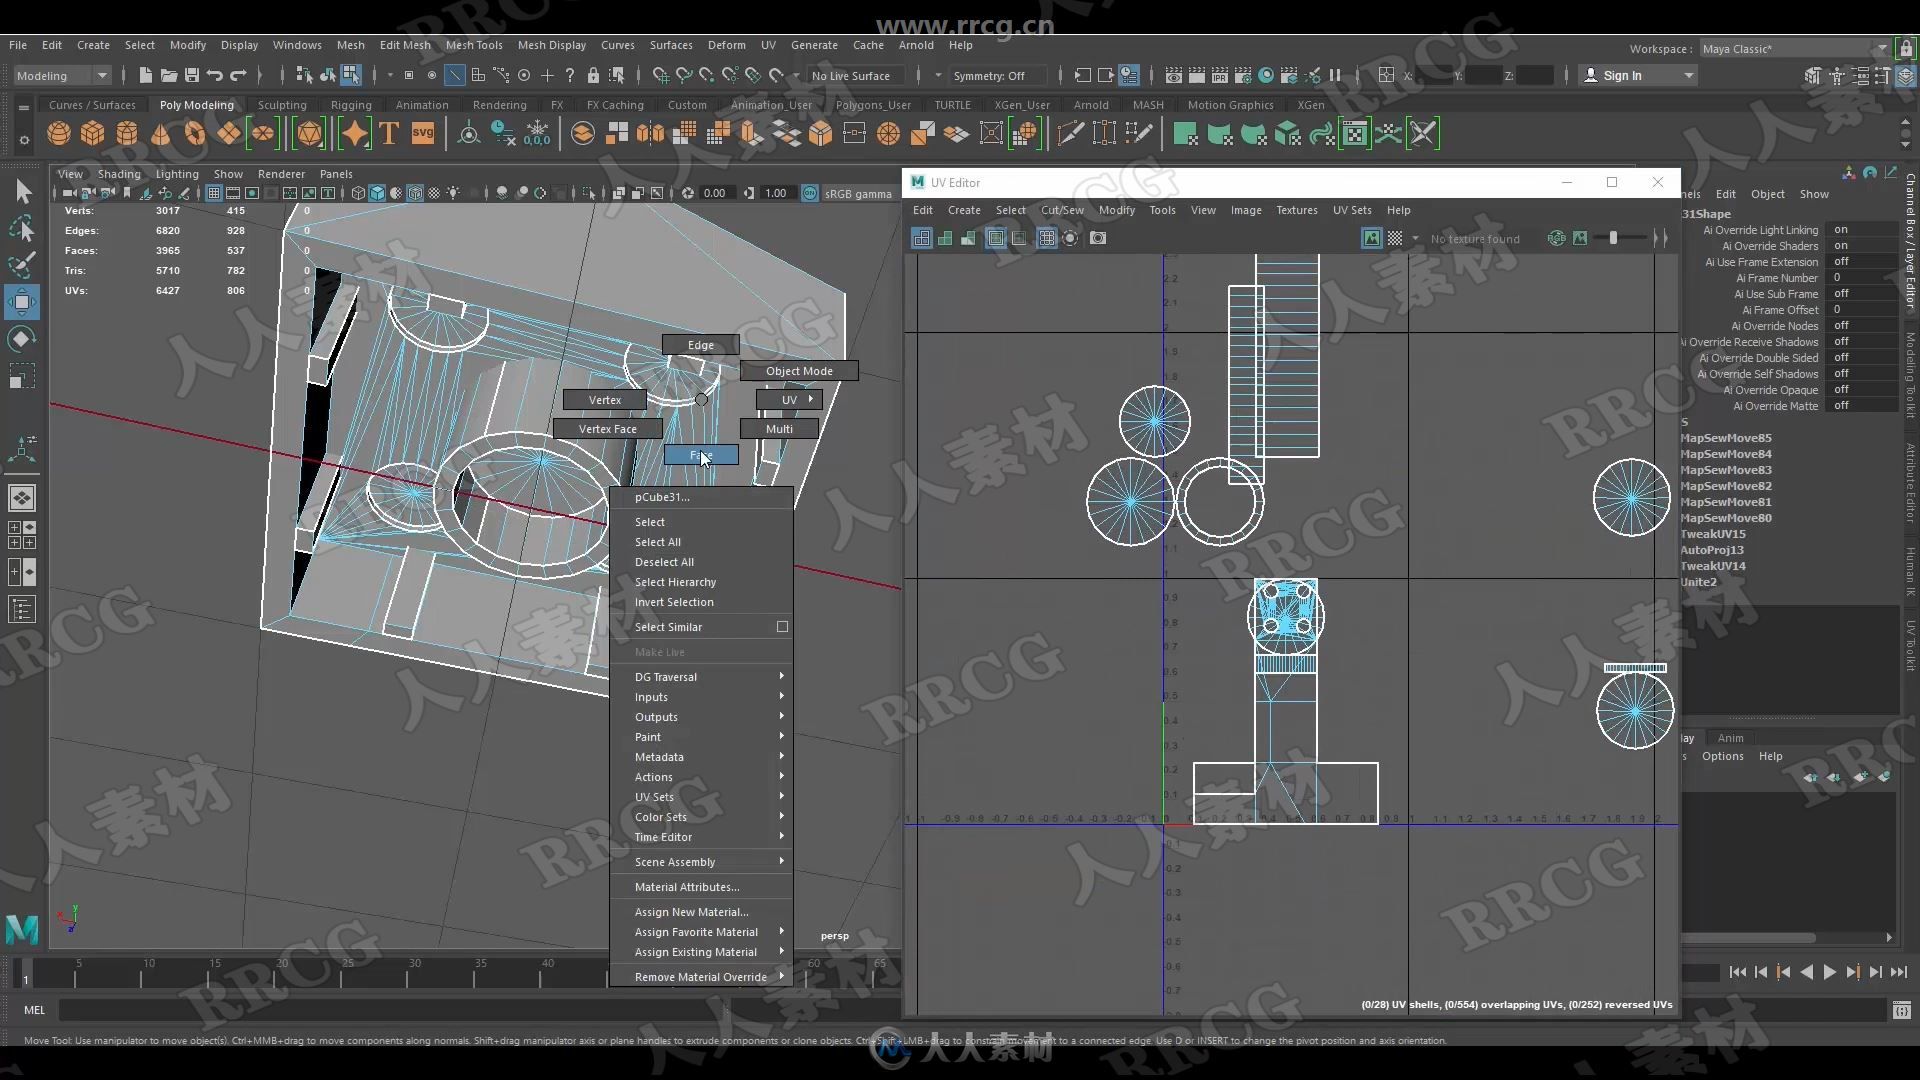The width and height of the screenshot is (1920, 1080).
Task: Toggle Ai Override Nodes value
Action: 1860,326
